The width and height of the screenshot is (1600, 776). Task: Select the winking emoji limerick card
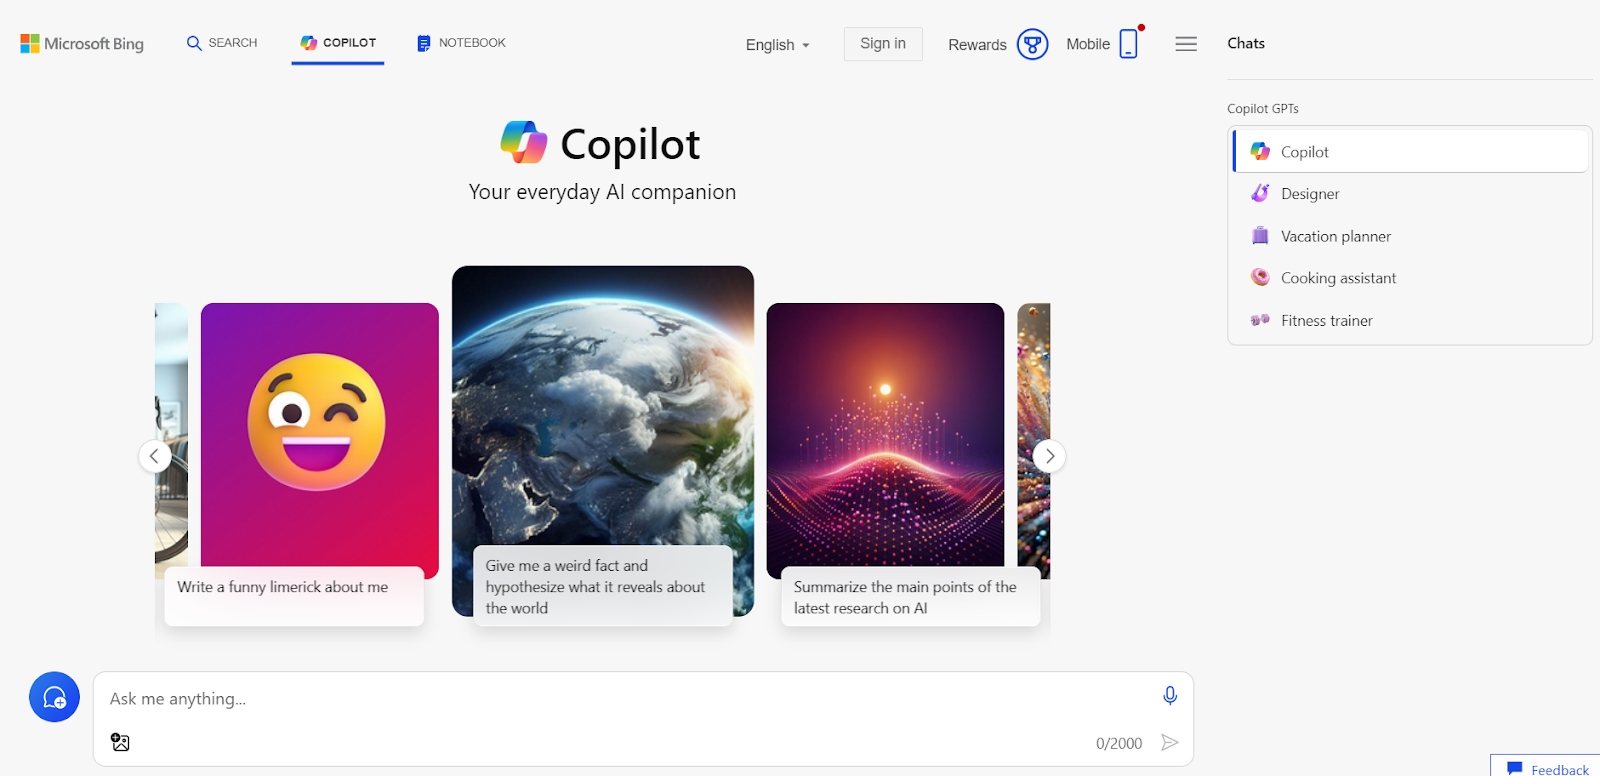point(320,440)
